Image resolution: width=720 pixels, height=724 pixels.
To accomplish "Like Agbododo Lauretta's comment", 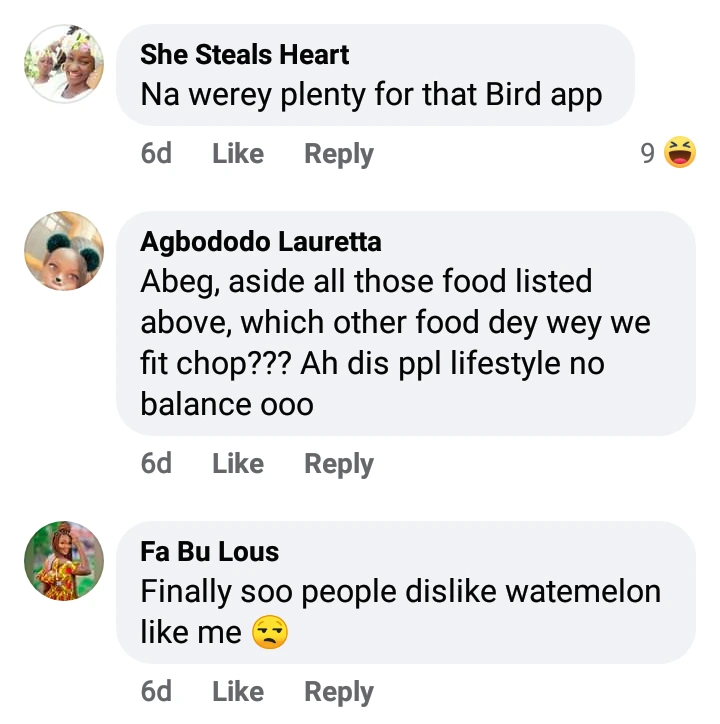I will 238,464.
